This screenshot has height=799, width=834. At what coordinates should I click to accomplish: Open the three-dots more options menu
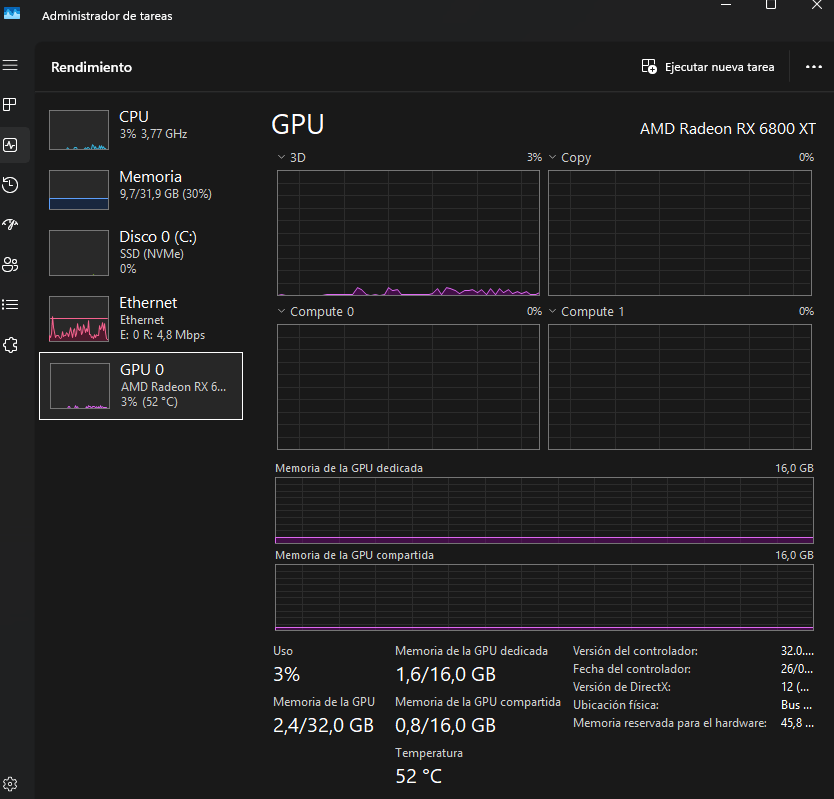[813, 67]
